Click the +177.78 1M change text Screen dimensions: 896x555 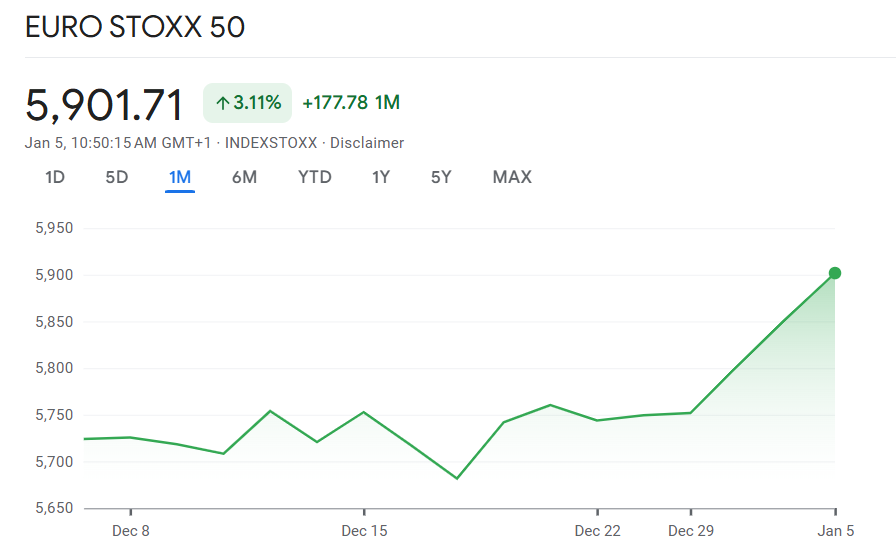(x=351, y=103)
